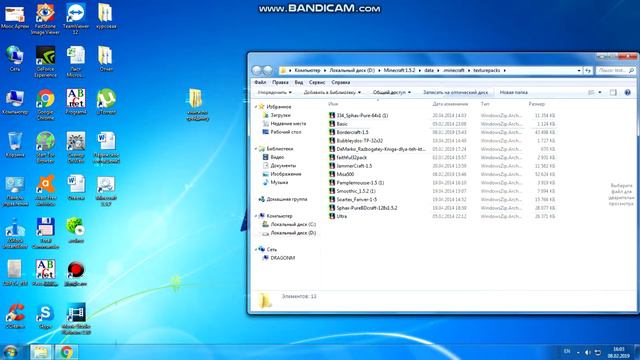Click the Explorer search field
Screen dimensions: 640x360
click(x=616, y=71)
